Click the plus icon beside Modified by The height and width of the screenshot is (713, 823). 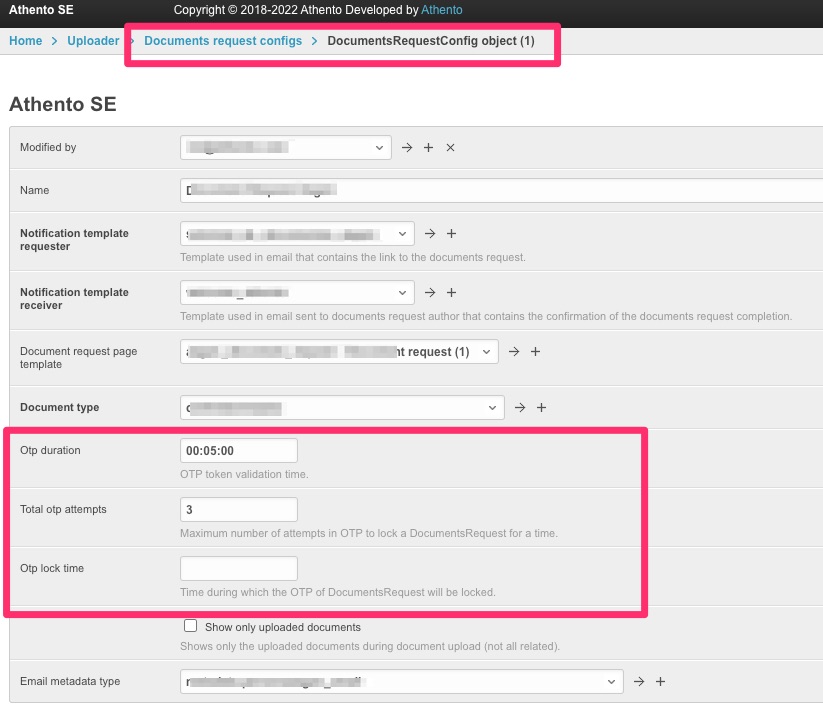428,147
